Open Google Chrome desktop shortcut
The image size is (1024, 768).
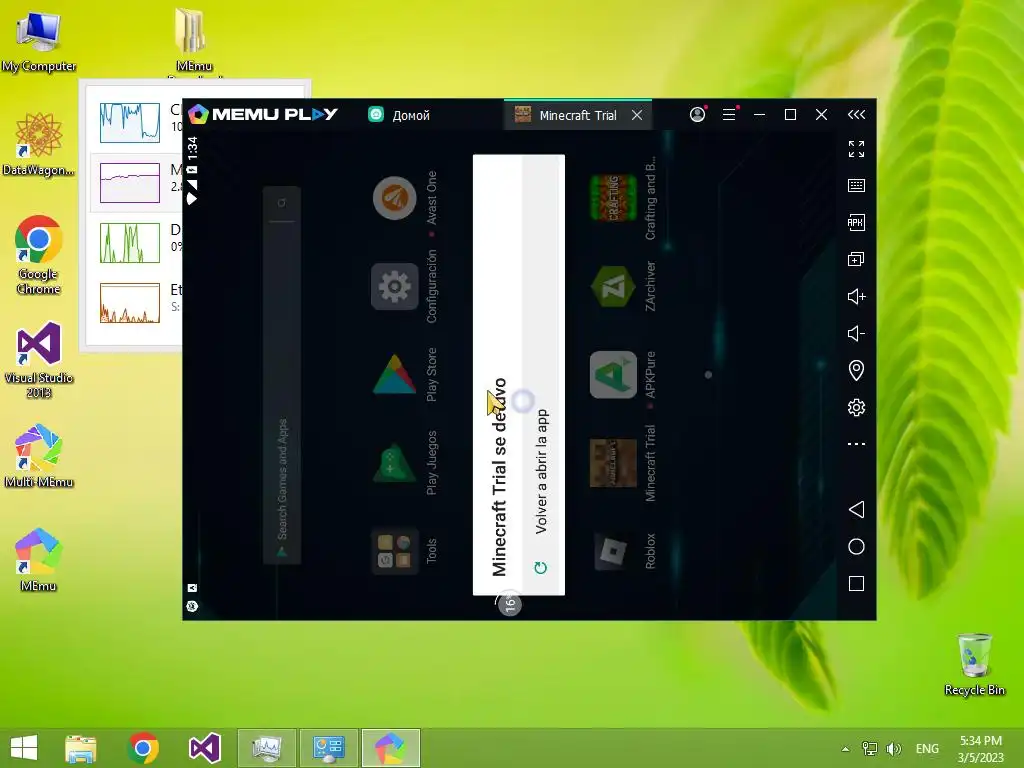coord(39,255)
